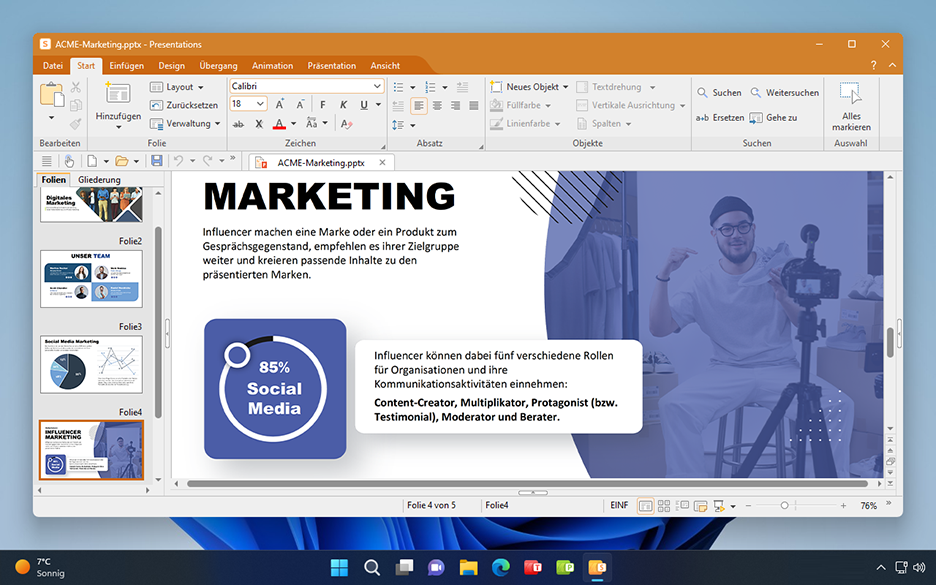This screenshot has width=936, height=585.
Task: Click the Save icon on the quick toolbar
Action: pyautogui.click(x=156, y=160)
